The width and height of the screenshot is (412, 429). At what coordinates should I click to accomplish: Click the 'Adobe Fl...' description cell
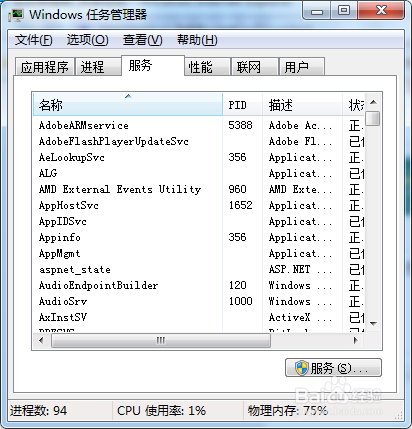pos(300,141)
